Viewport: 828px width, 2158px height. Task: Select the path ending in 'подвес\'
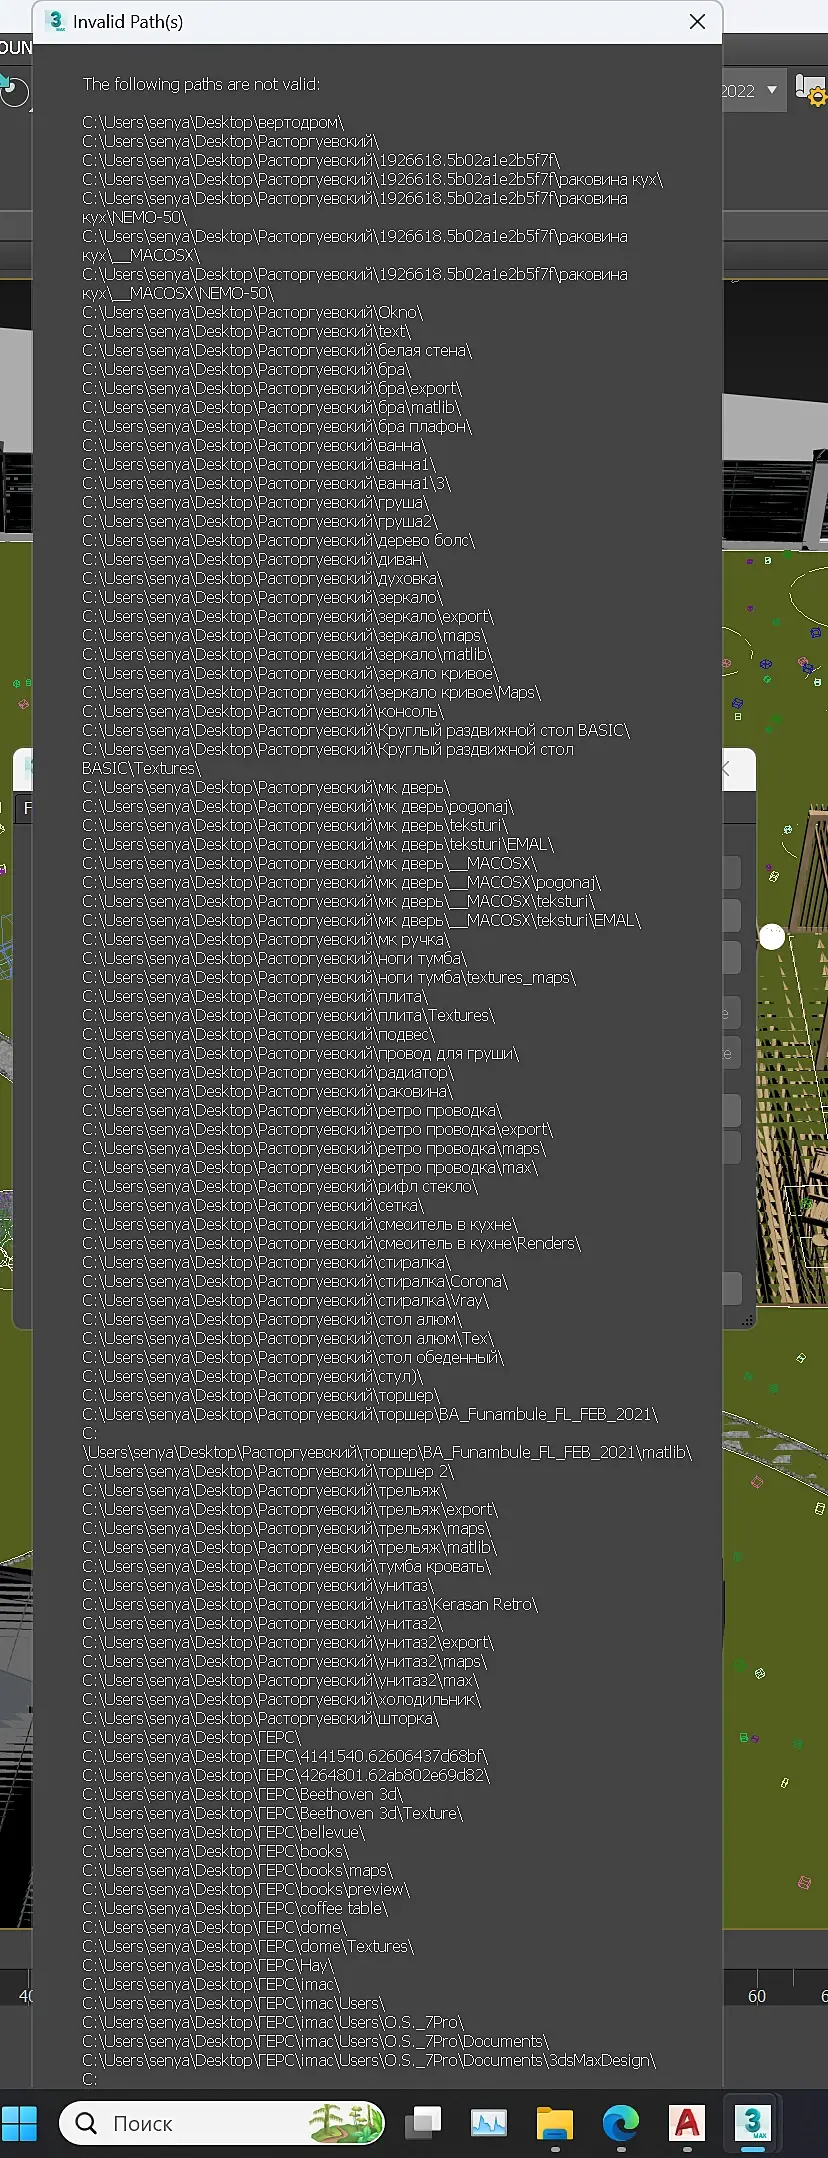point(259,1034)
